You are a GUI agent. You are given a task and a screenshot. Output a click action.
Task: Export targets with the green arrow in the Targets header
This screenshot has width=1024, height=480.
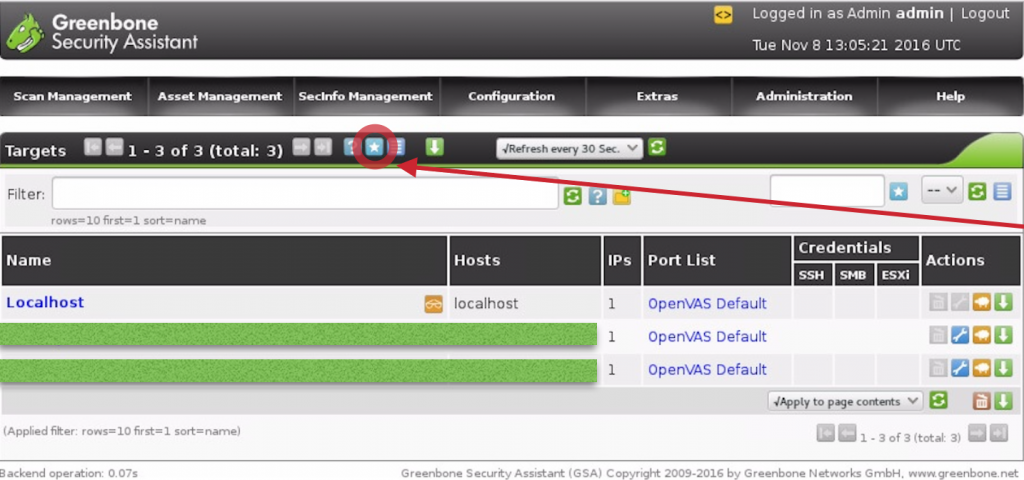pyautogui.click(x=434, y=148)
